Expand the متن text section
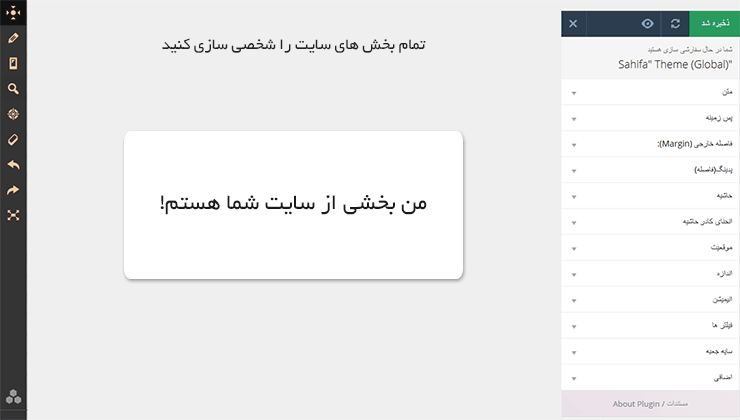Image resolution: width=740 pixels, height=420 pixels. point(650,92)
